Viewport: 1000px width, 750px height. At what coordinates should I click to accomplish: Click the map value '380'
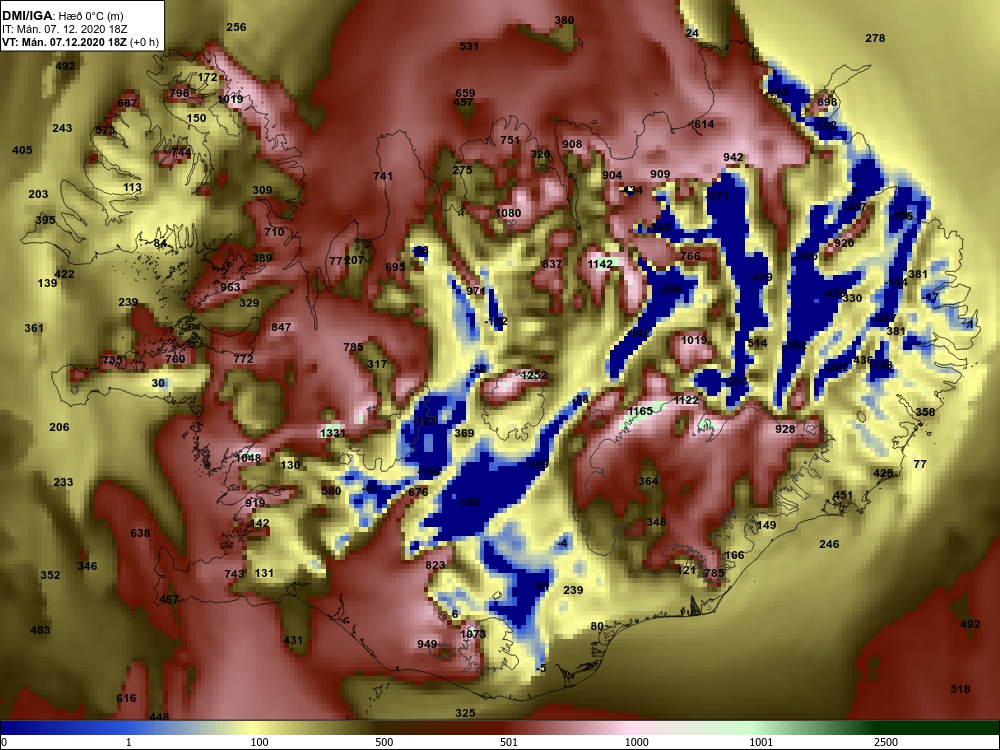564,20
